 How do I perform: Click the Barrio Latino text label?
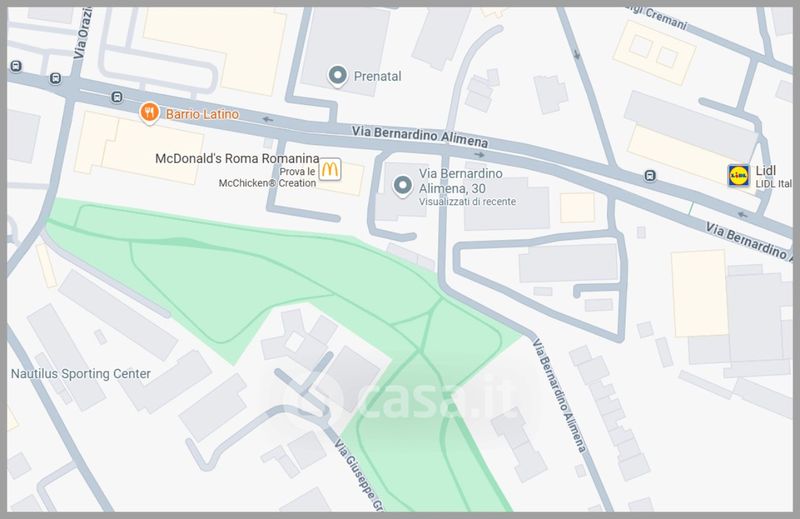202,114
